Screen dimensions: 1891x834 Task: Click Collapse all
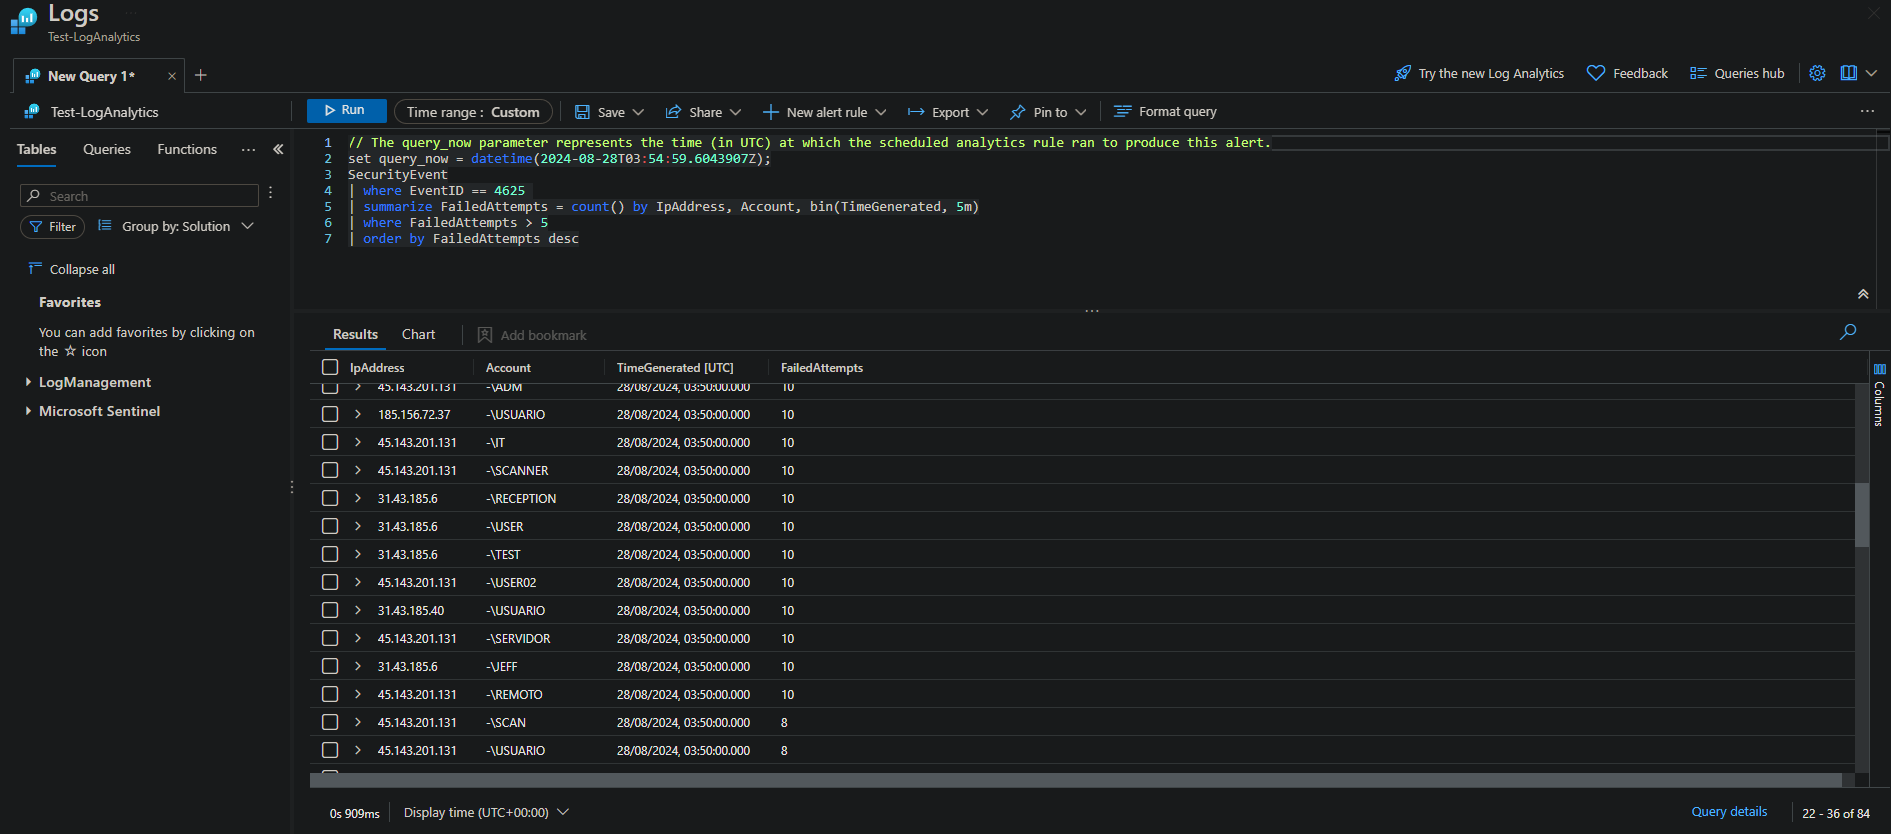71,269
